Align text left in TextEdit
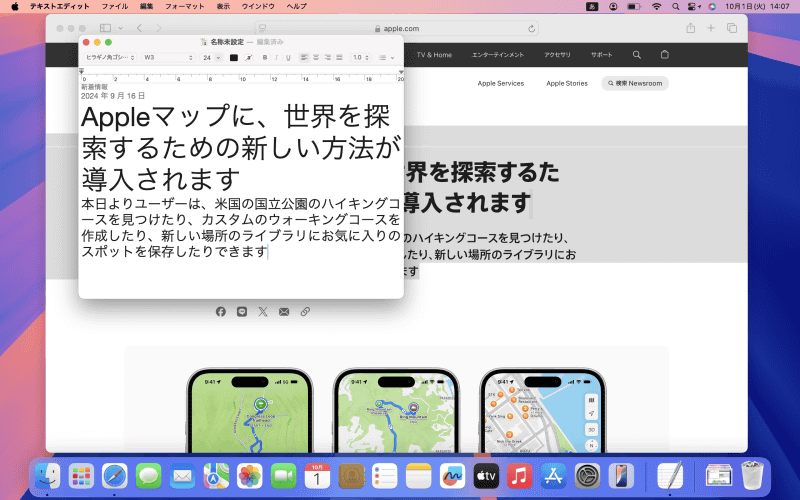800x500 pixels. (x=304, y=58)
